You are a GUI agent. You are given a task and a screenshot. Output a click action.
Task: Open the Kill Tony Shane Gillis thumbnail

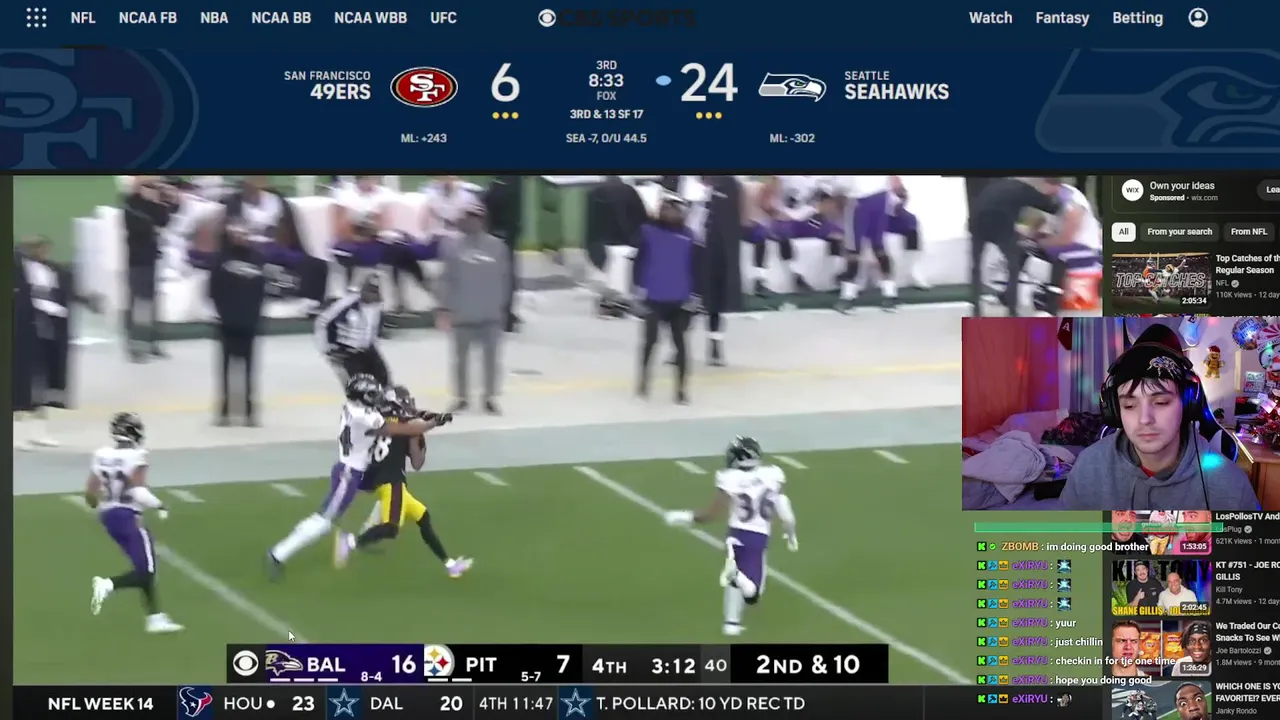1160,587
